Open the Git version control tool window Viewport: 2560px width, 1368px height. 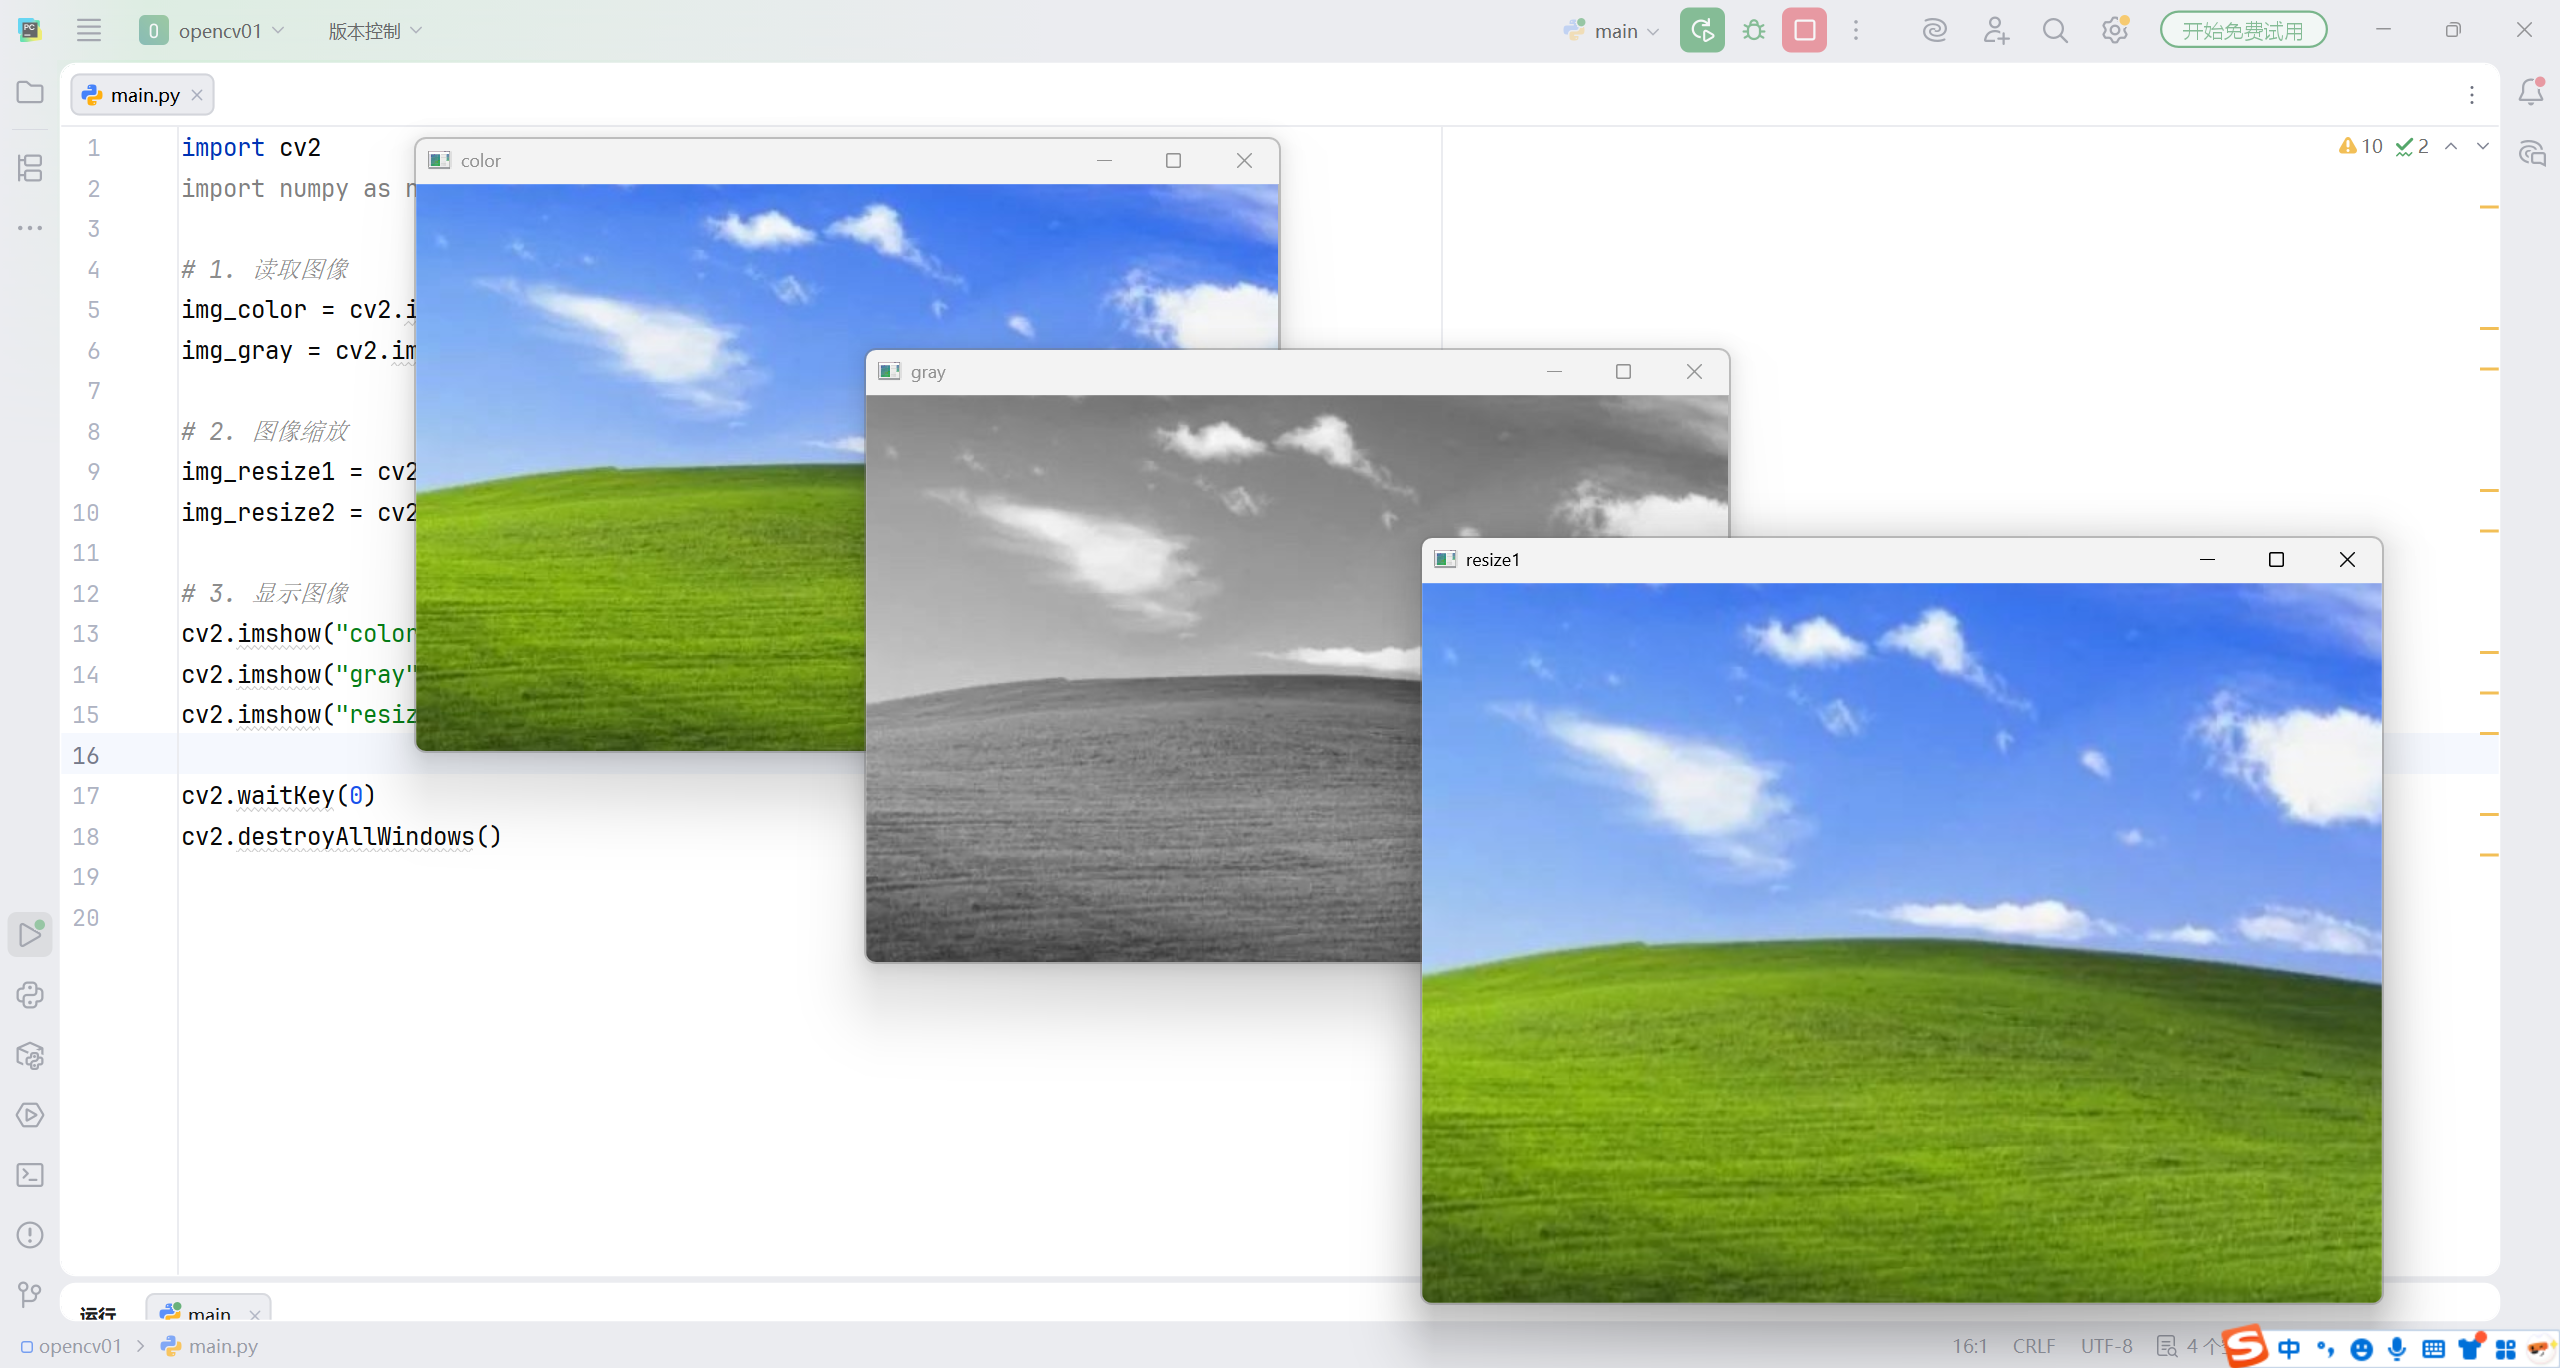(x=30, y=1295)
